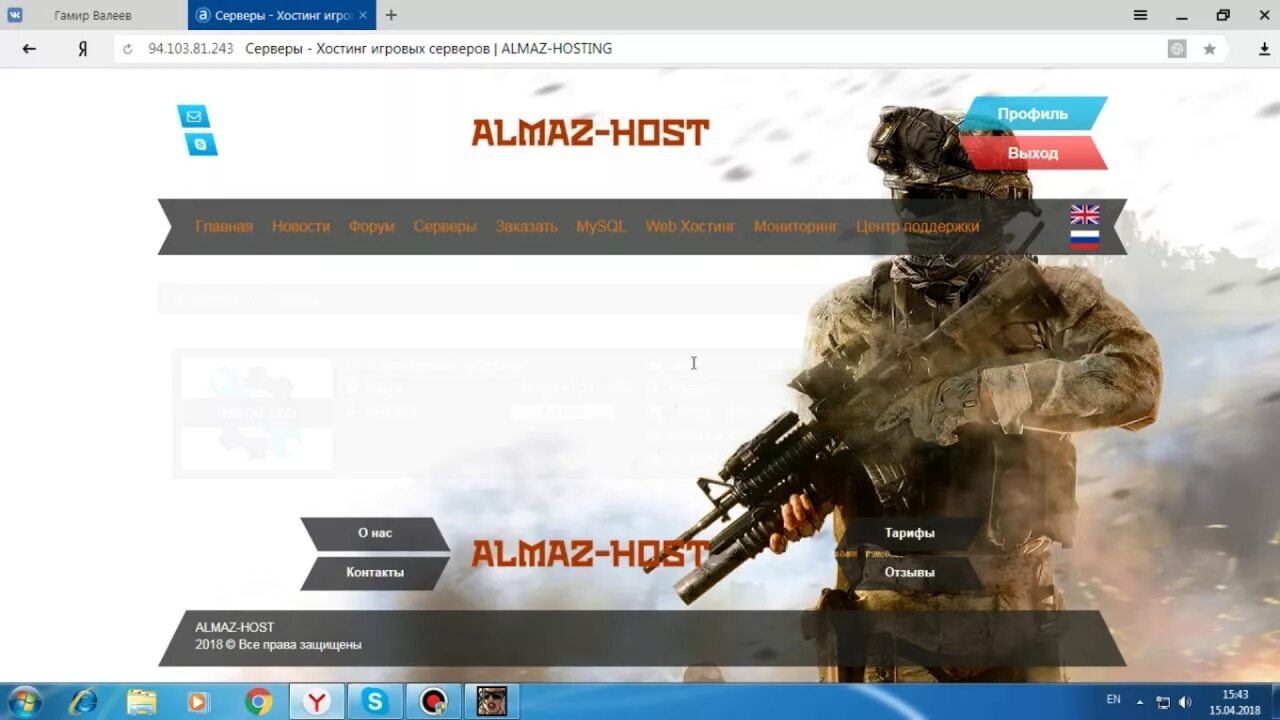Click the INSTALLED server thumbnail
Screen dimensions: 1280x720
pyautogui.click(x=257, y=413)
